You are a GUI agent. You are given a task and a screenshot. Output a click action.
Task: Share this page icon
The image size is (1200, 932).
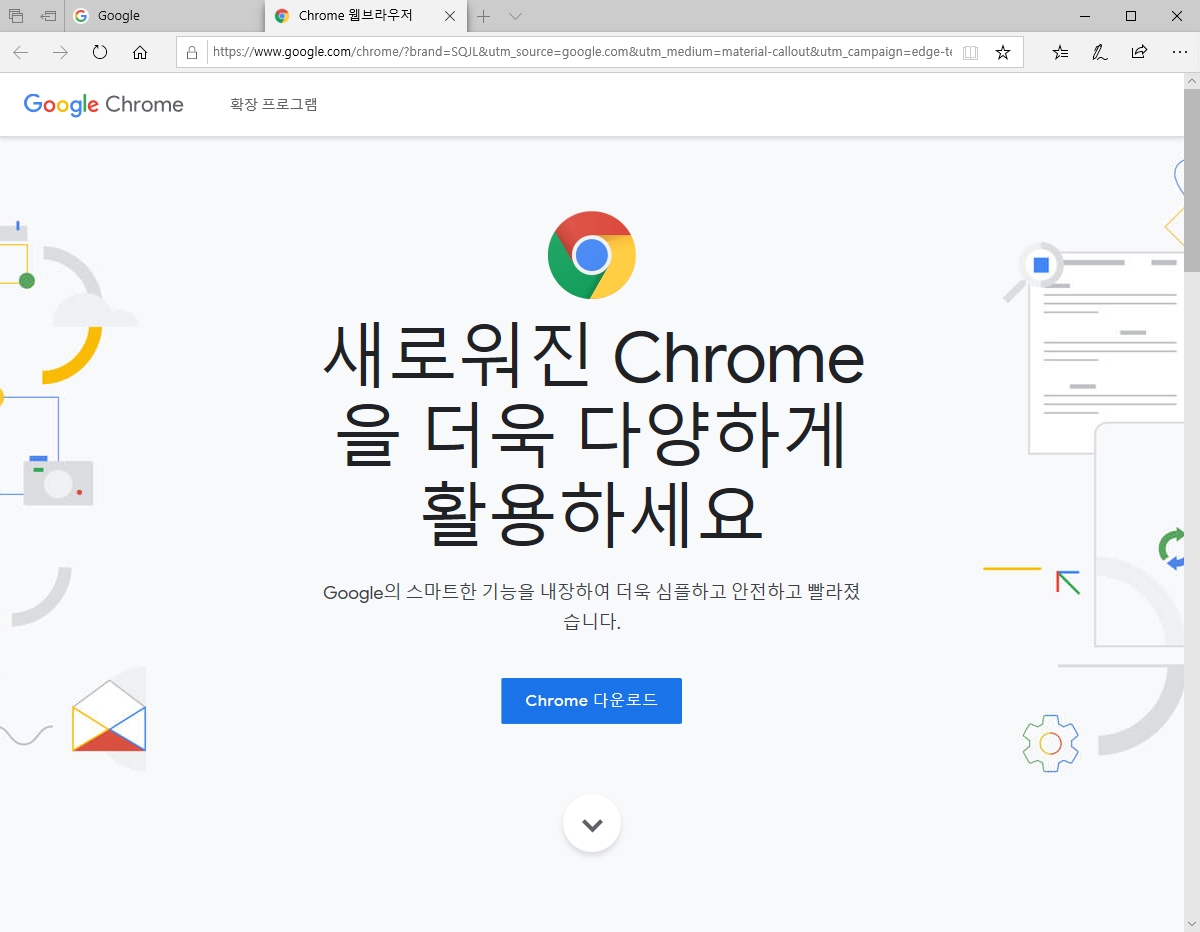[1139, 52]
